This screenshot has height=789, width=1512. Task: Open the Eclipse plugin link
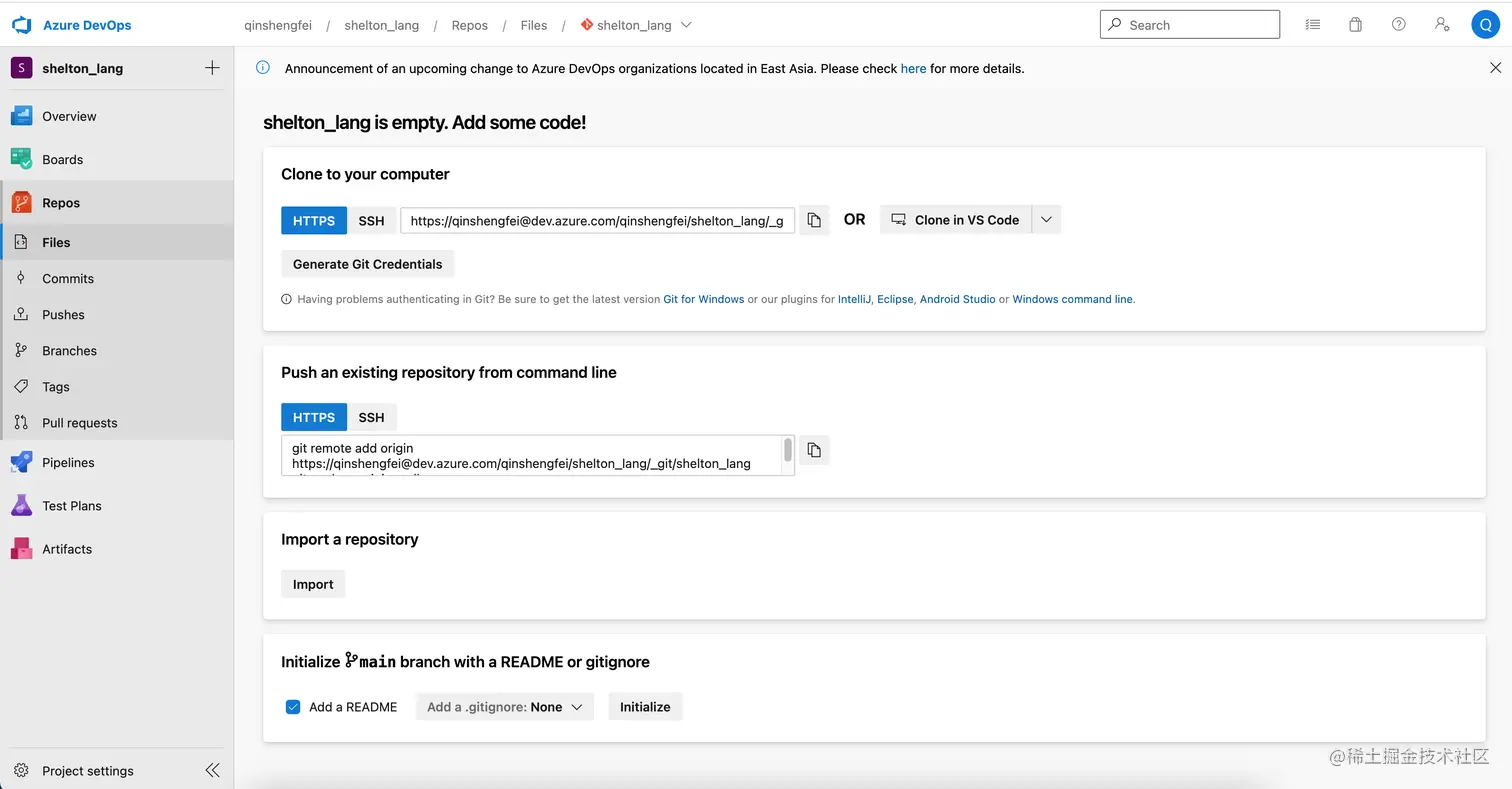point(895,299)
